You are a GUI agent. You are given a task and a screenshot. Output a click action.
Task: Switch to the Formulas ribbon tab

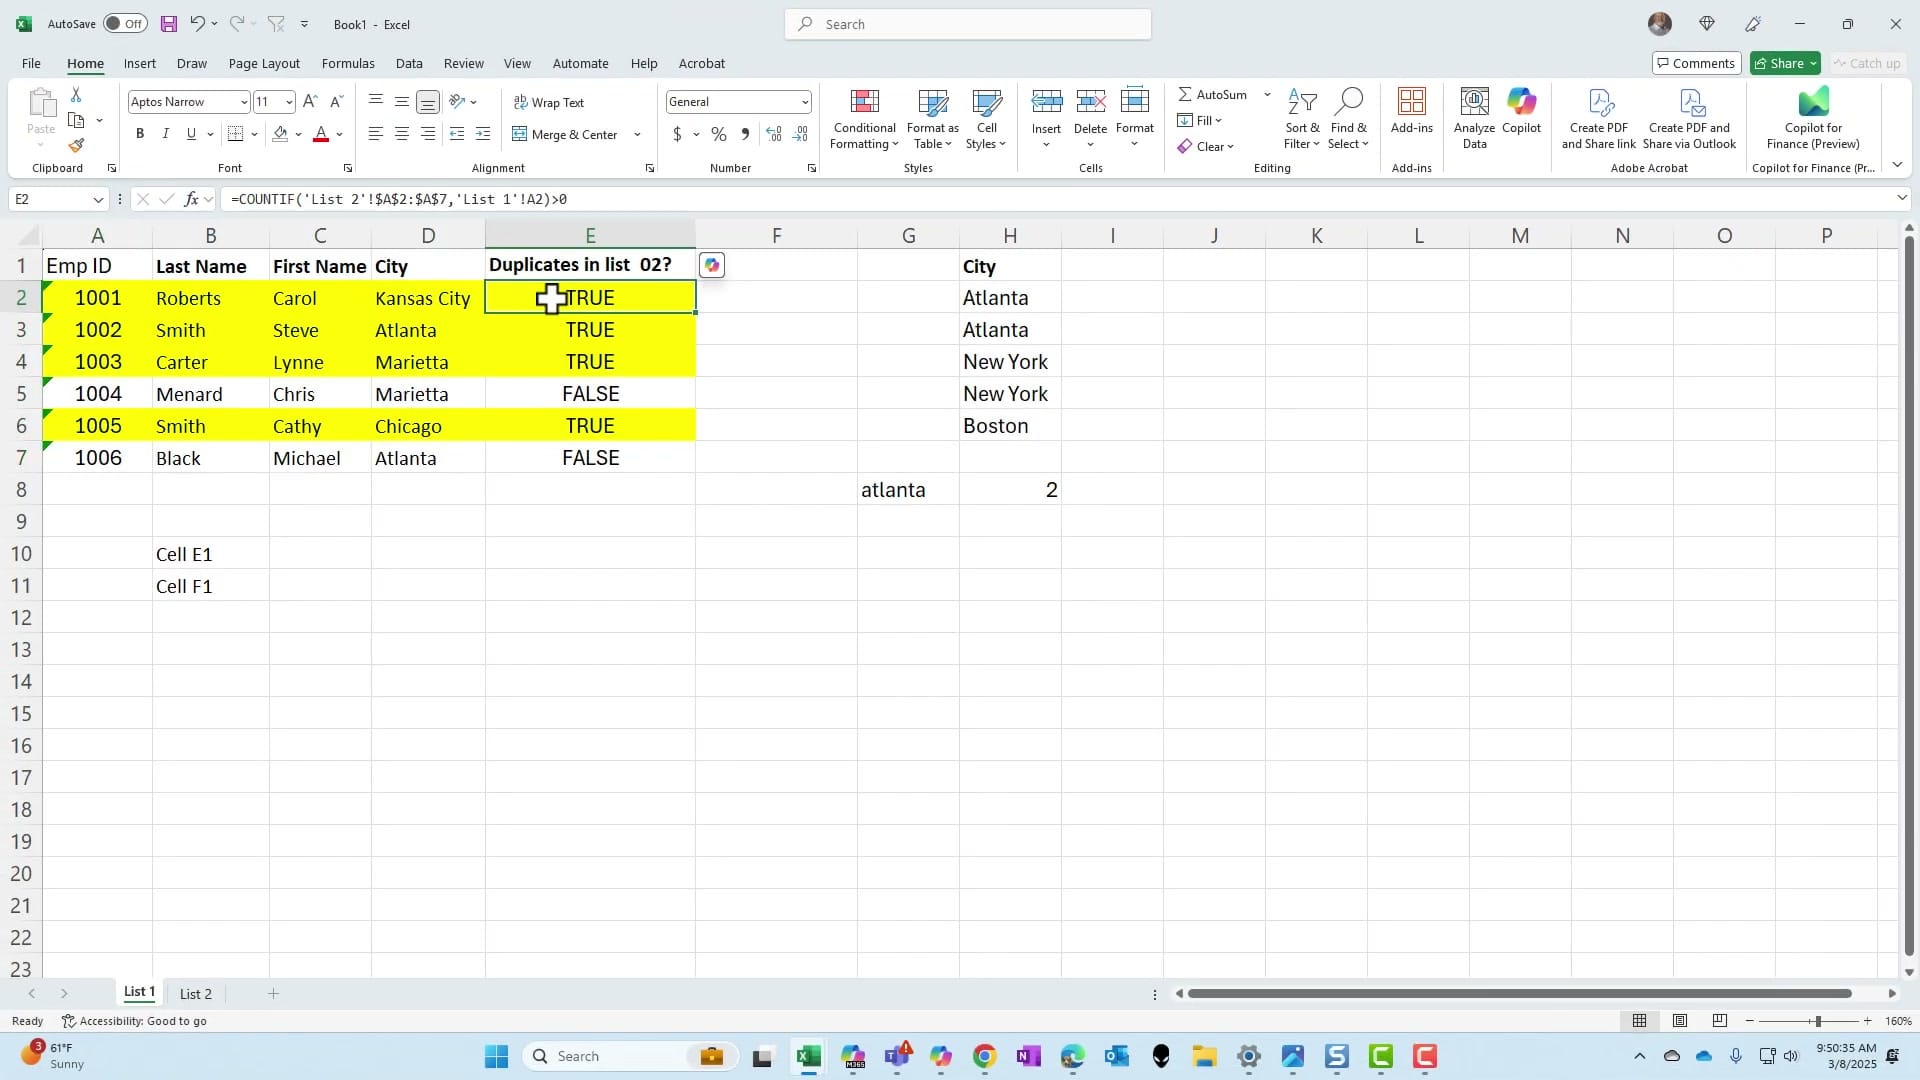348,63
